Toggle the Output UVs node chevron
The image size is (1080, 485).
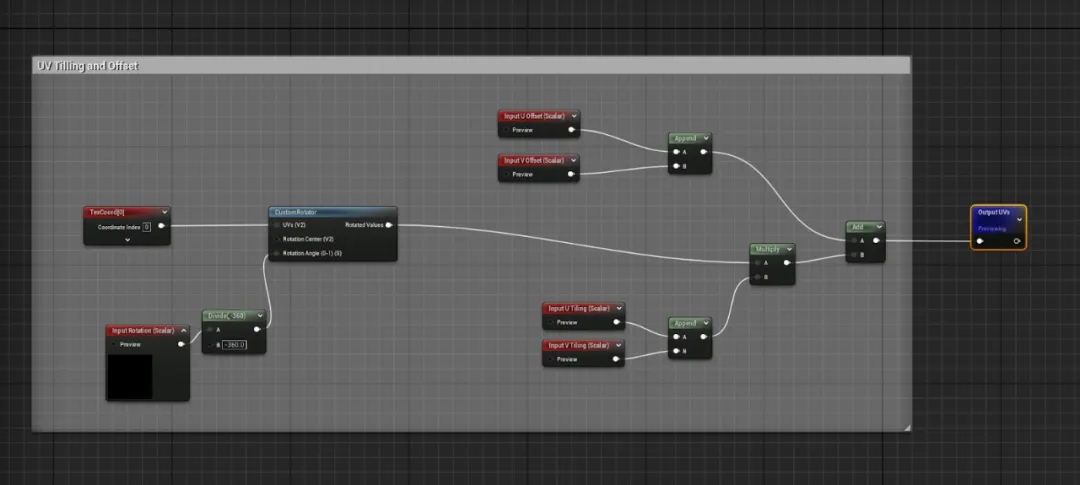(x=1019, y=220)
